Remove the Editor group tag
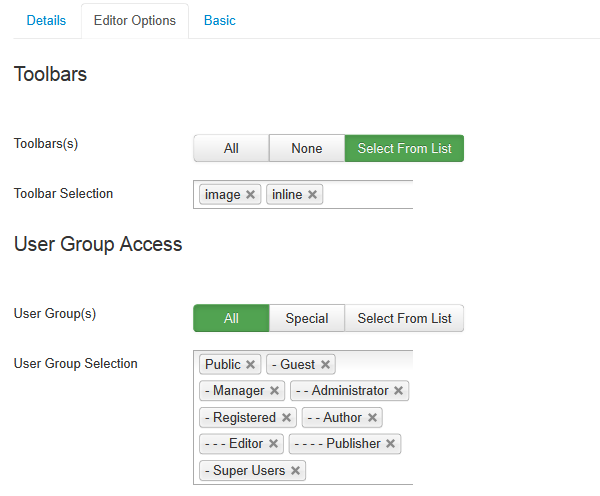Image resolution: width=600 pixels, height=496 pixels. tap(273, 444)
